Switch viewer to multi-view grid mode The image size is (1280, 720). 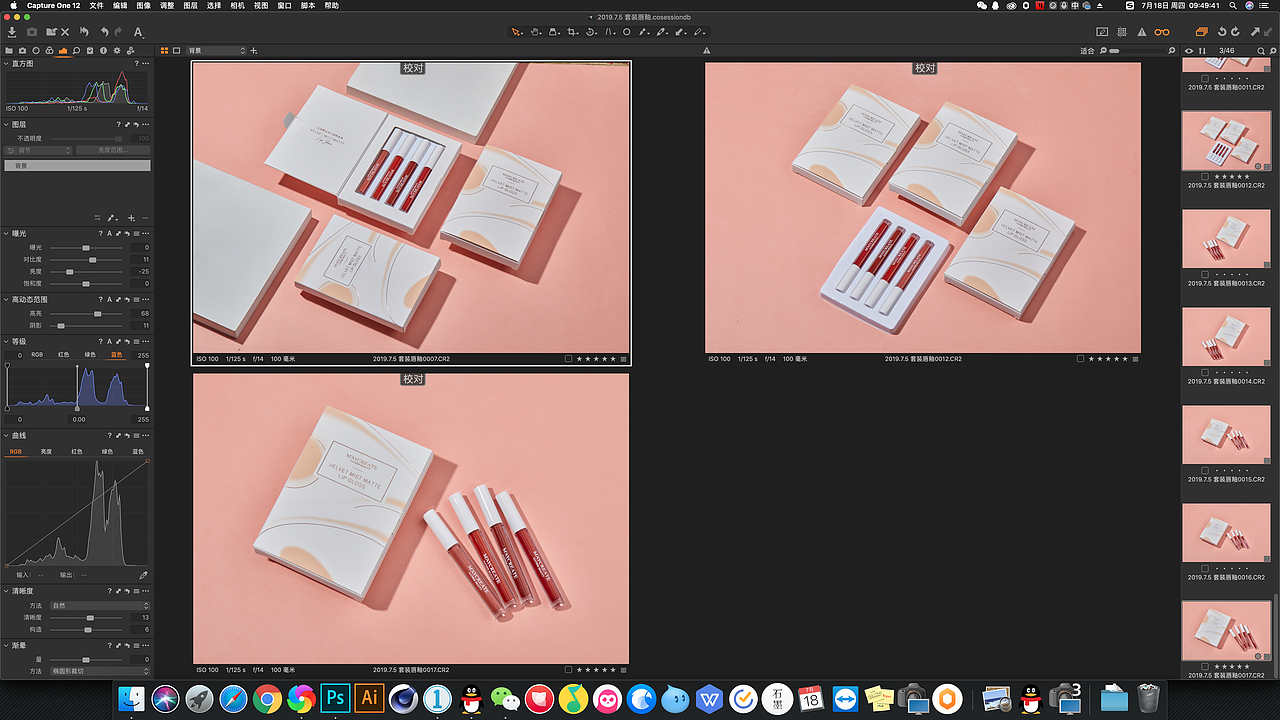pos(165,50)
